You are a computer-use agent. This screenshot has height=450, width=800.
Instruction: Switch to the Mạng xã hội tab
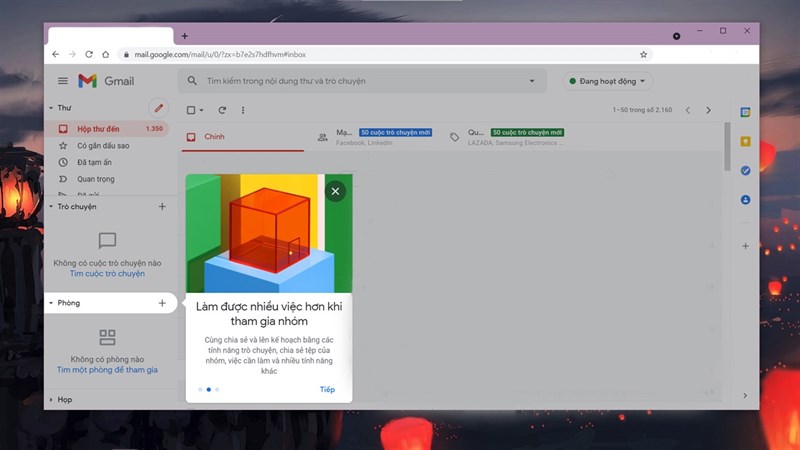[375, 137]
